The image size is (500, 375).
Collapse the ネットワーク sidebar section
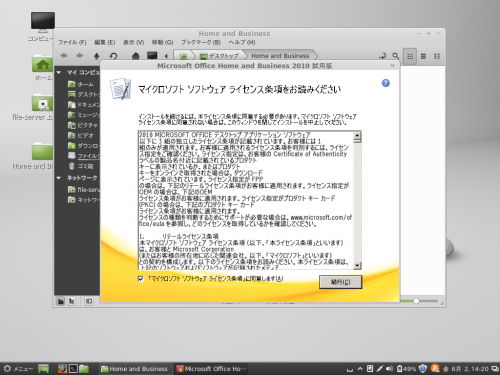click(59, 178)
